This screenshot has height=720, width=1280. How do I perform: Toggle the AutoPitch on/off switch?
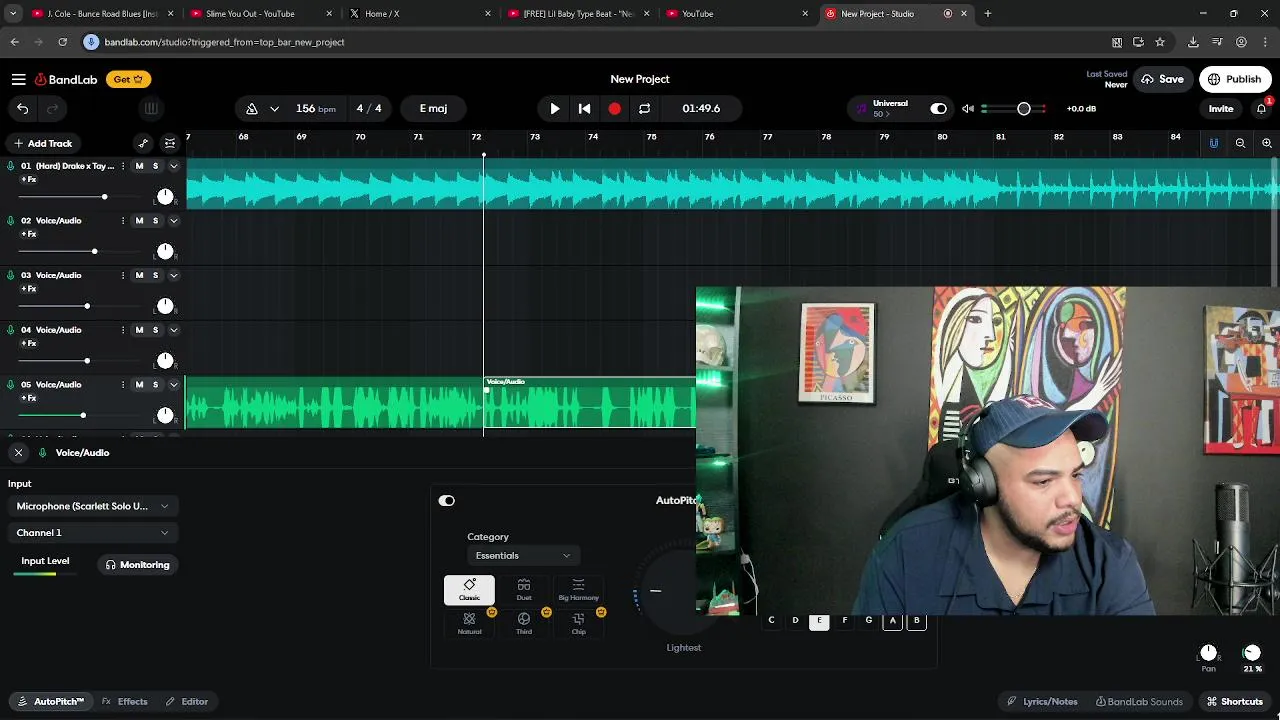[x=446, y=501]
